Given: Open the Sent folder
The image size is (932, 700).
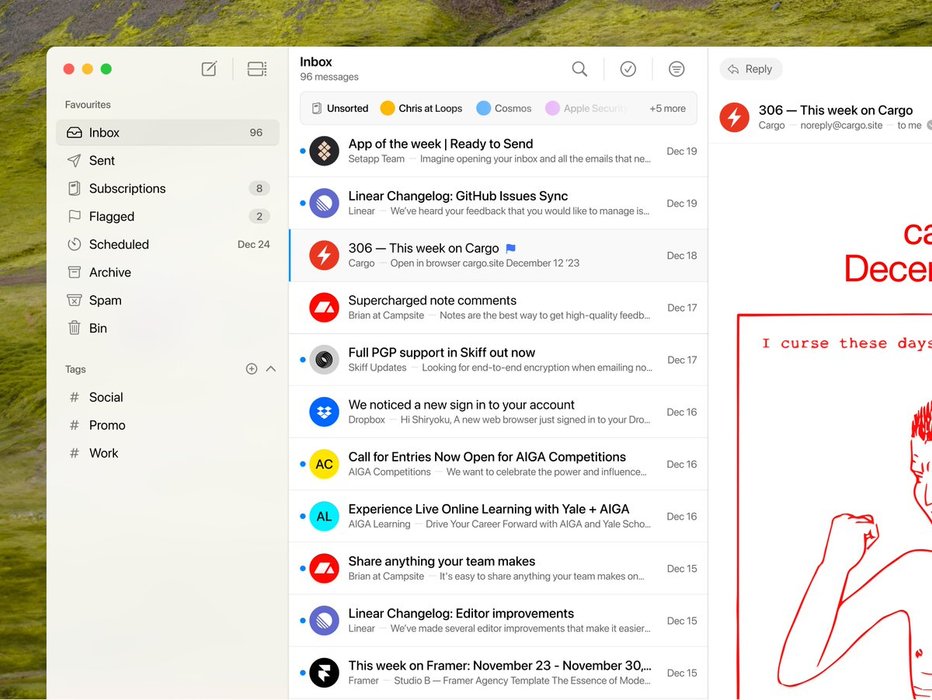Looking at the screenshot, I should (x=168, y=160).
